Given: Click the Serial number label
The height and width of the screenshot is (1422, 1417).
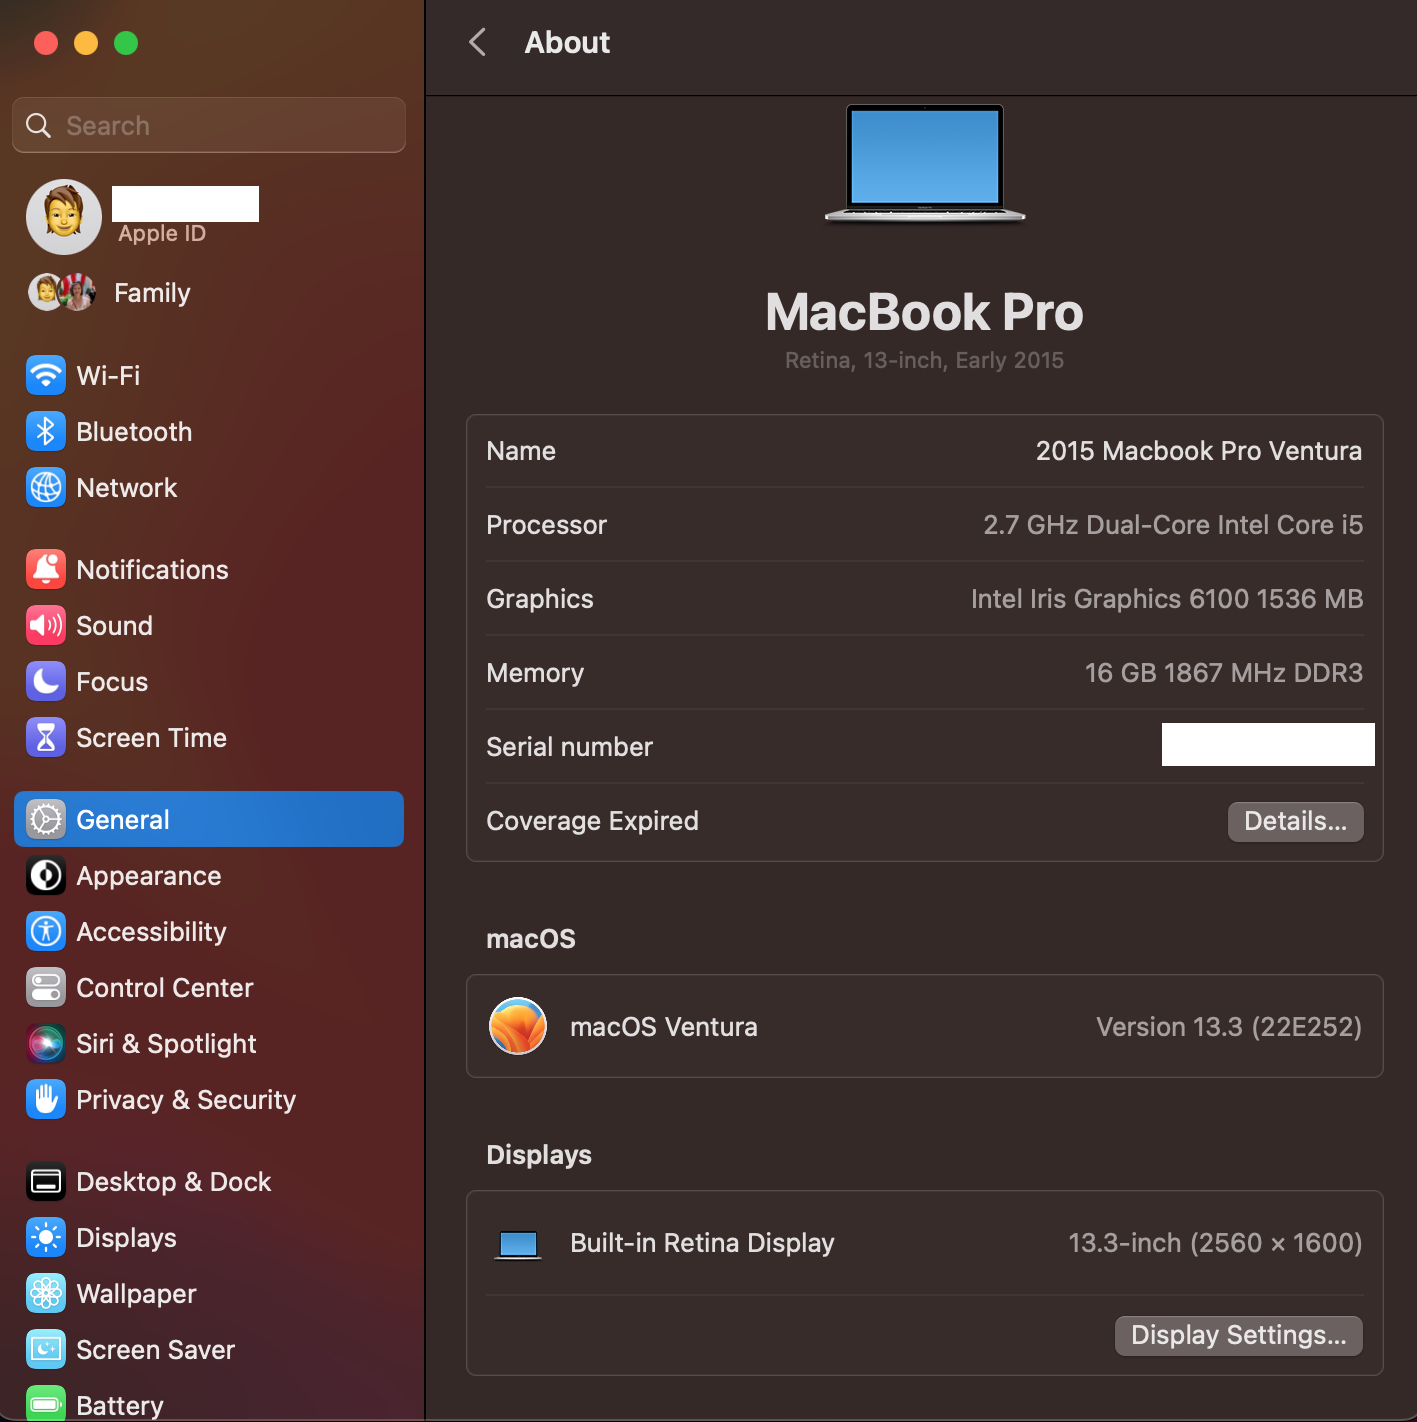Looking at the screenshot, I should point(569,747).
